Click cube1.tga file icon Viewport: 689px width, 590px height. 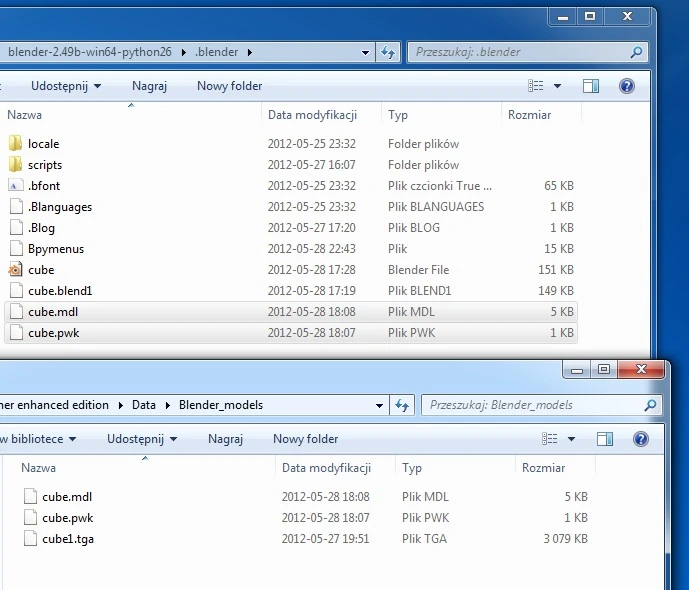pyautogui.click(x=30, y=539)
